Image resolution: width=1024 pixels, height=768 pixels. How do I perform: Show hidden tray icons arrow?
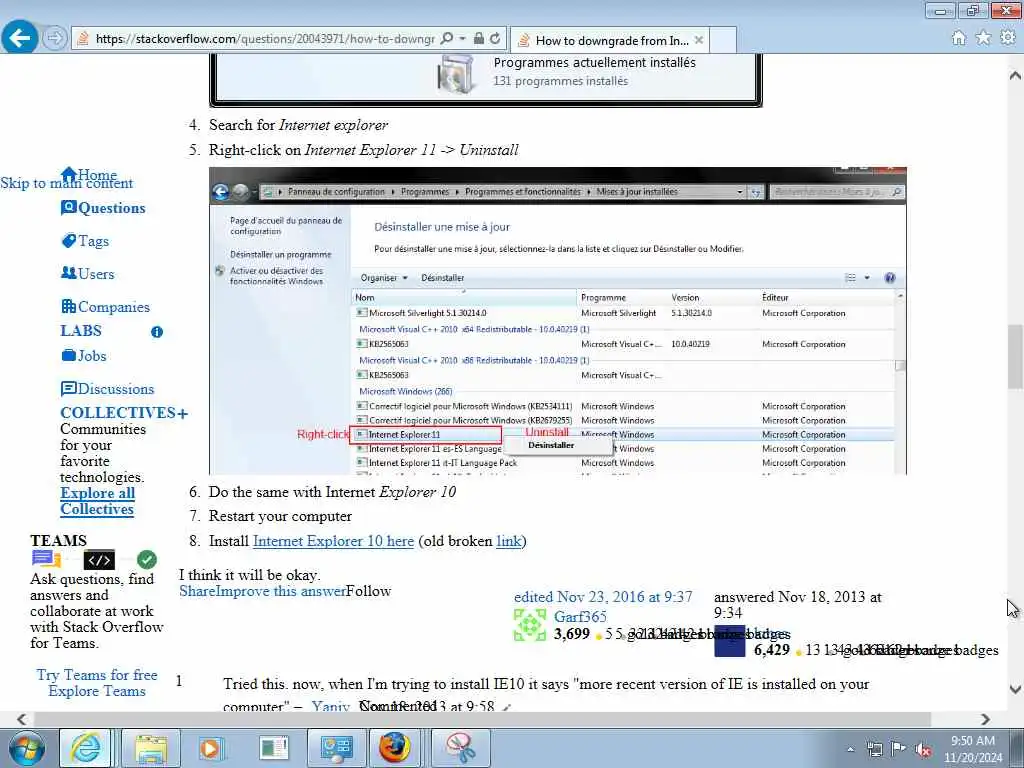click(850, 749)
